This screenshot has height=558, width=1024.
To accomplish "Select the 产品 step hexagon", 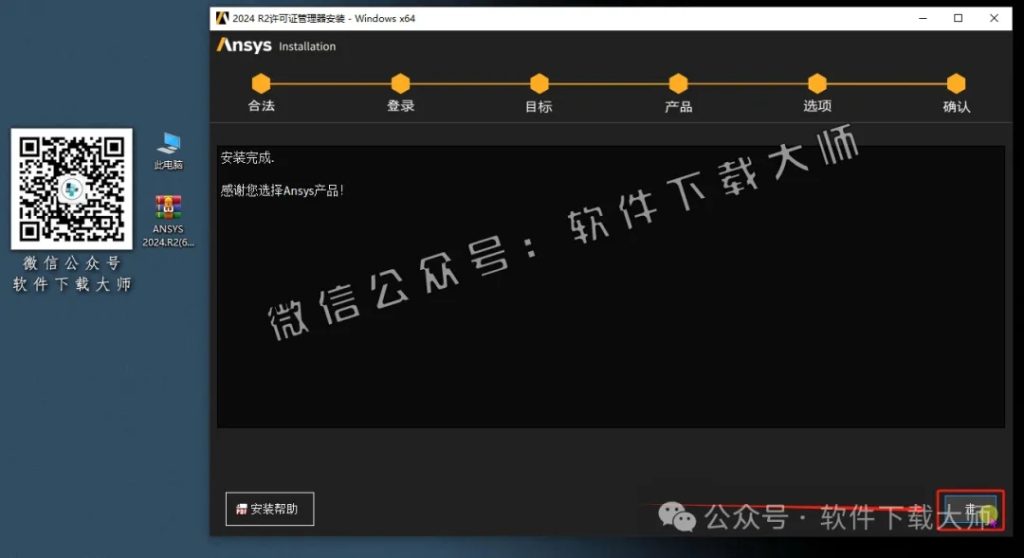I will tap(679, 84).
